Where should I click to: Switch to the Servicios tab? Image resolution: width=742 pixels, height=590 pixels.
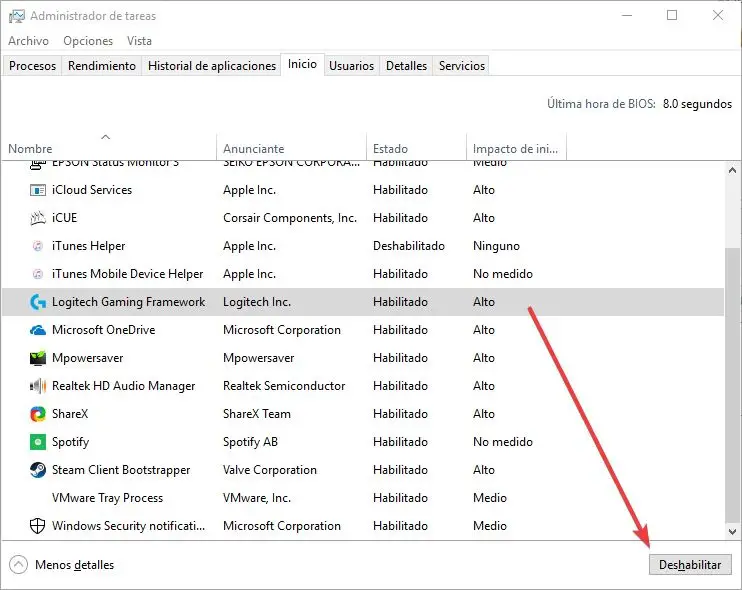pyautogui.click(x=461, y=66)
